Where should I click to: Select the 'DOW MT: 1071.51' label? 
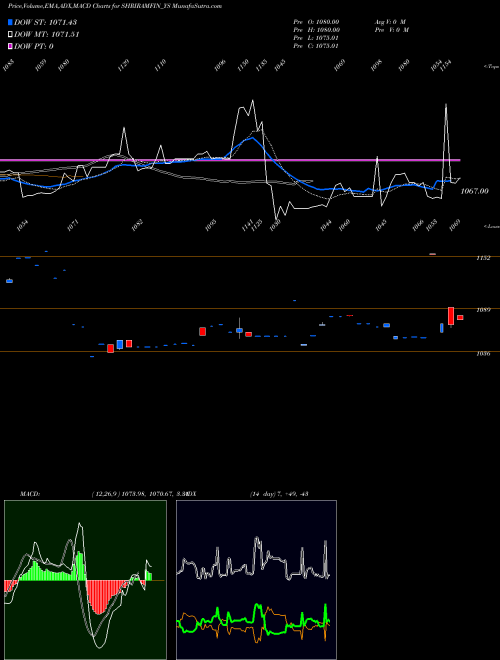(x=47, y=34)
